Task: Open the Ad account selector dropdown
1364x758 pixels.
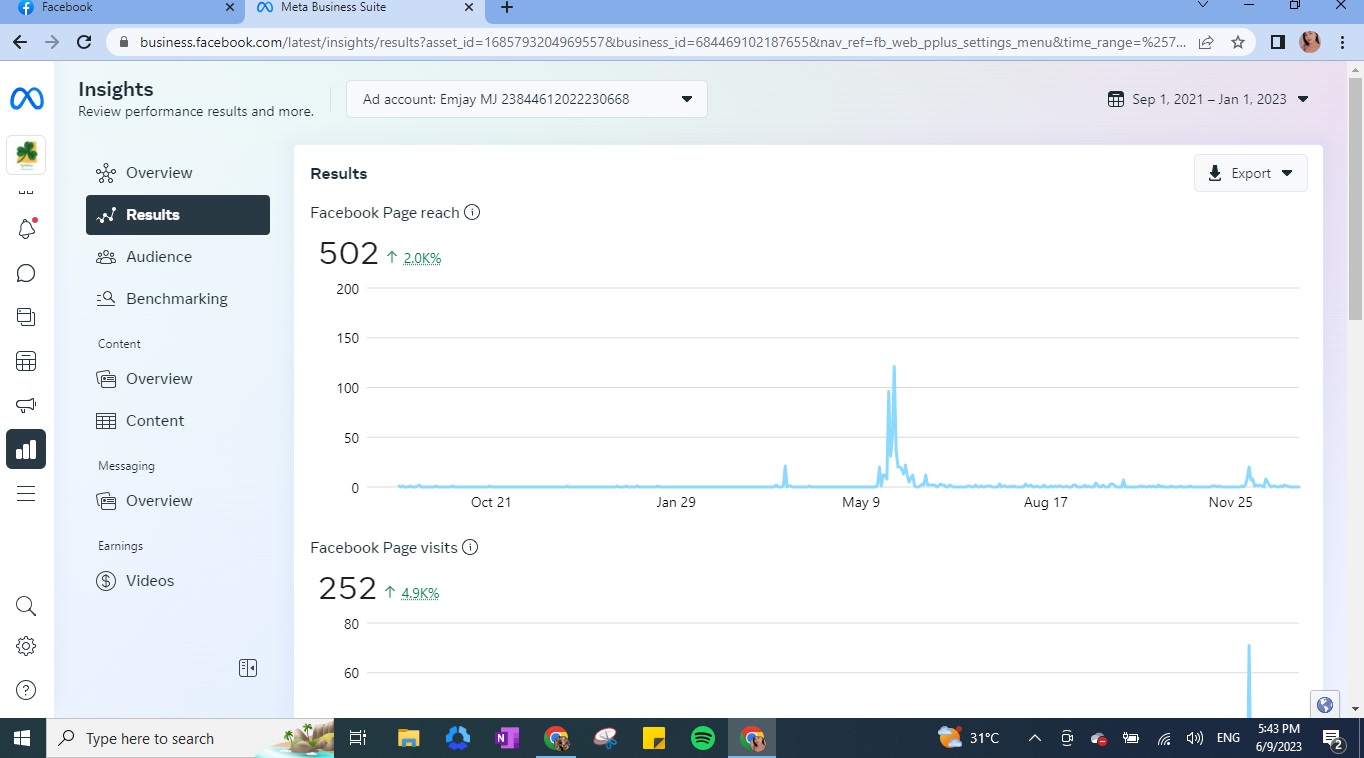Action: click(527, 99)
